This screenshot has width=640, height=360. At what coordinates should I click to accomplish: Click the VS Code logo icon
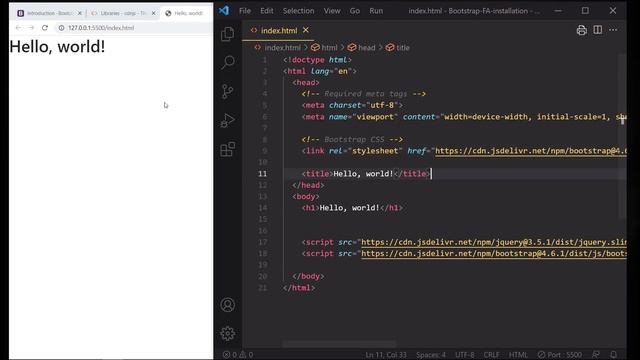pyautogui.click(x=224, y=11)
